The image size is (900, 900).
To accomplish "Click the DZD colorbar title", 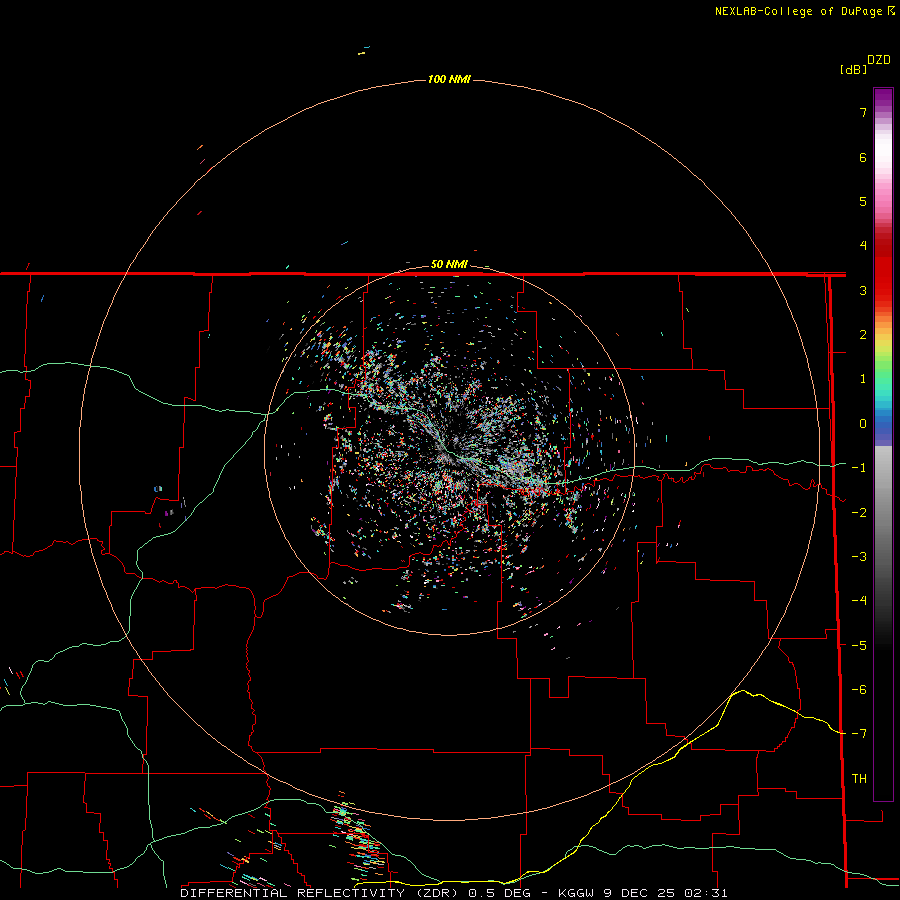I will 879,60.
